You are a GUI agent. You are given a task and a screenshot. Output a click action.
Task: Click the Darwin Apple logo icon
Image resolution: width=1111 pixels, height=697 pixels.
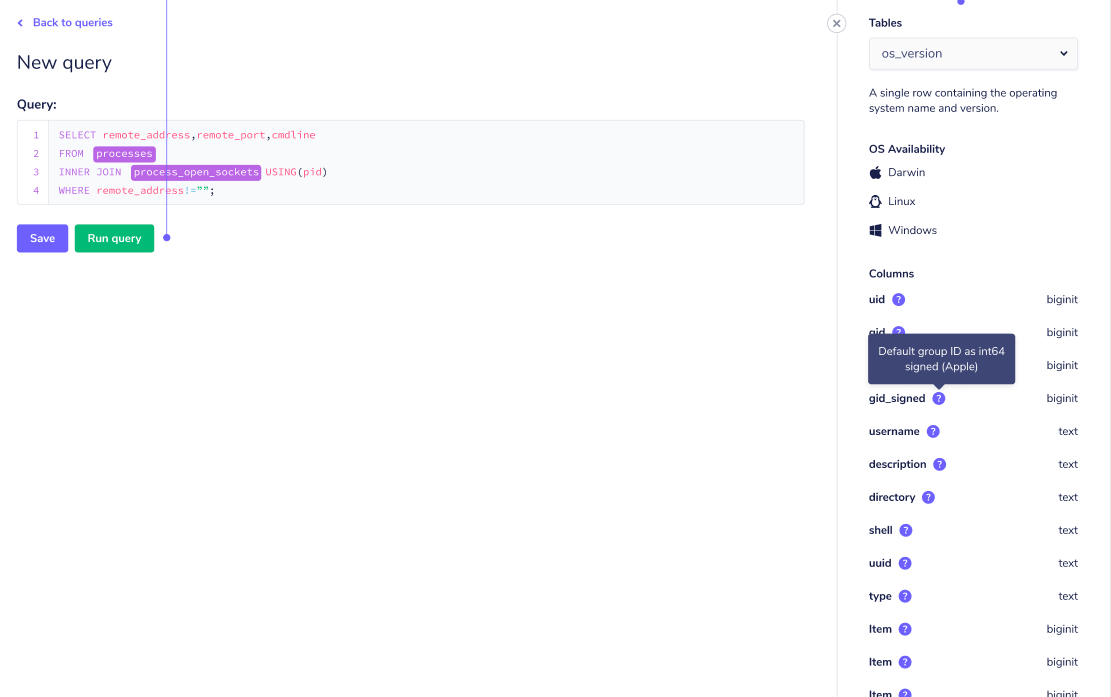pyautogui.click(x=876, y=173)
